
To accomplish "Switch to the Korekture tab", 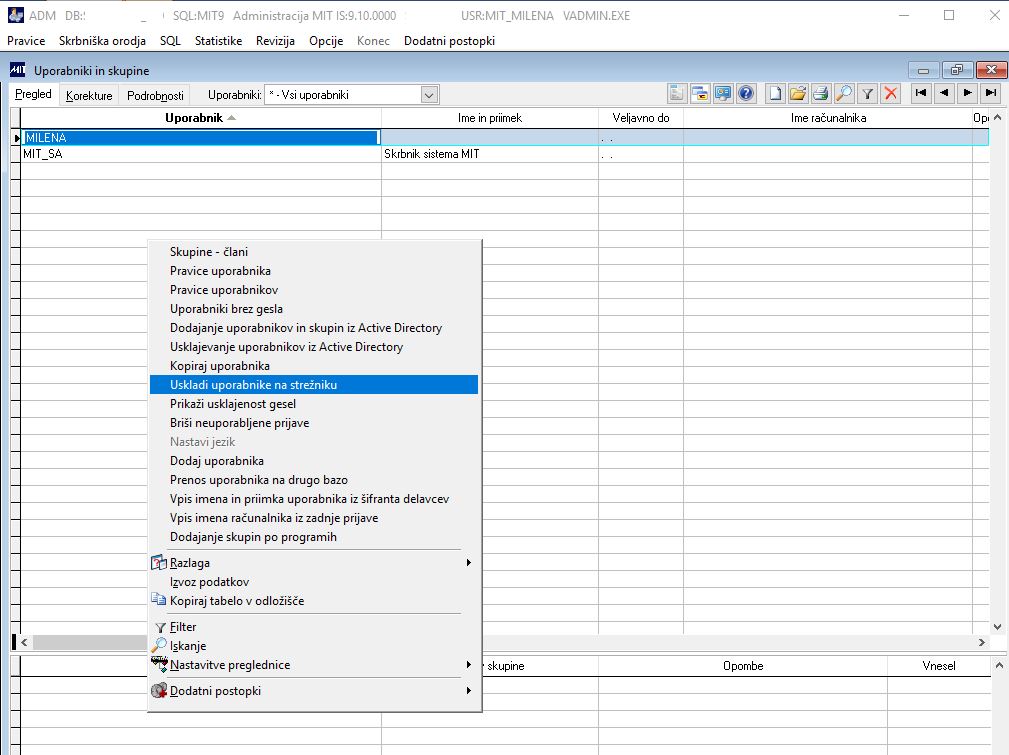I will click(89, 95).
